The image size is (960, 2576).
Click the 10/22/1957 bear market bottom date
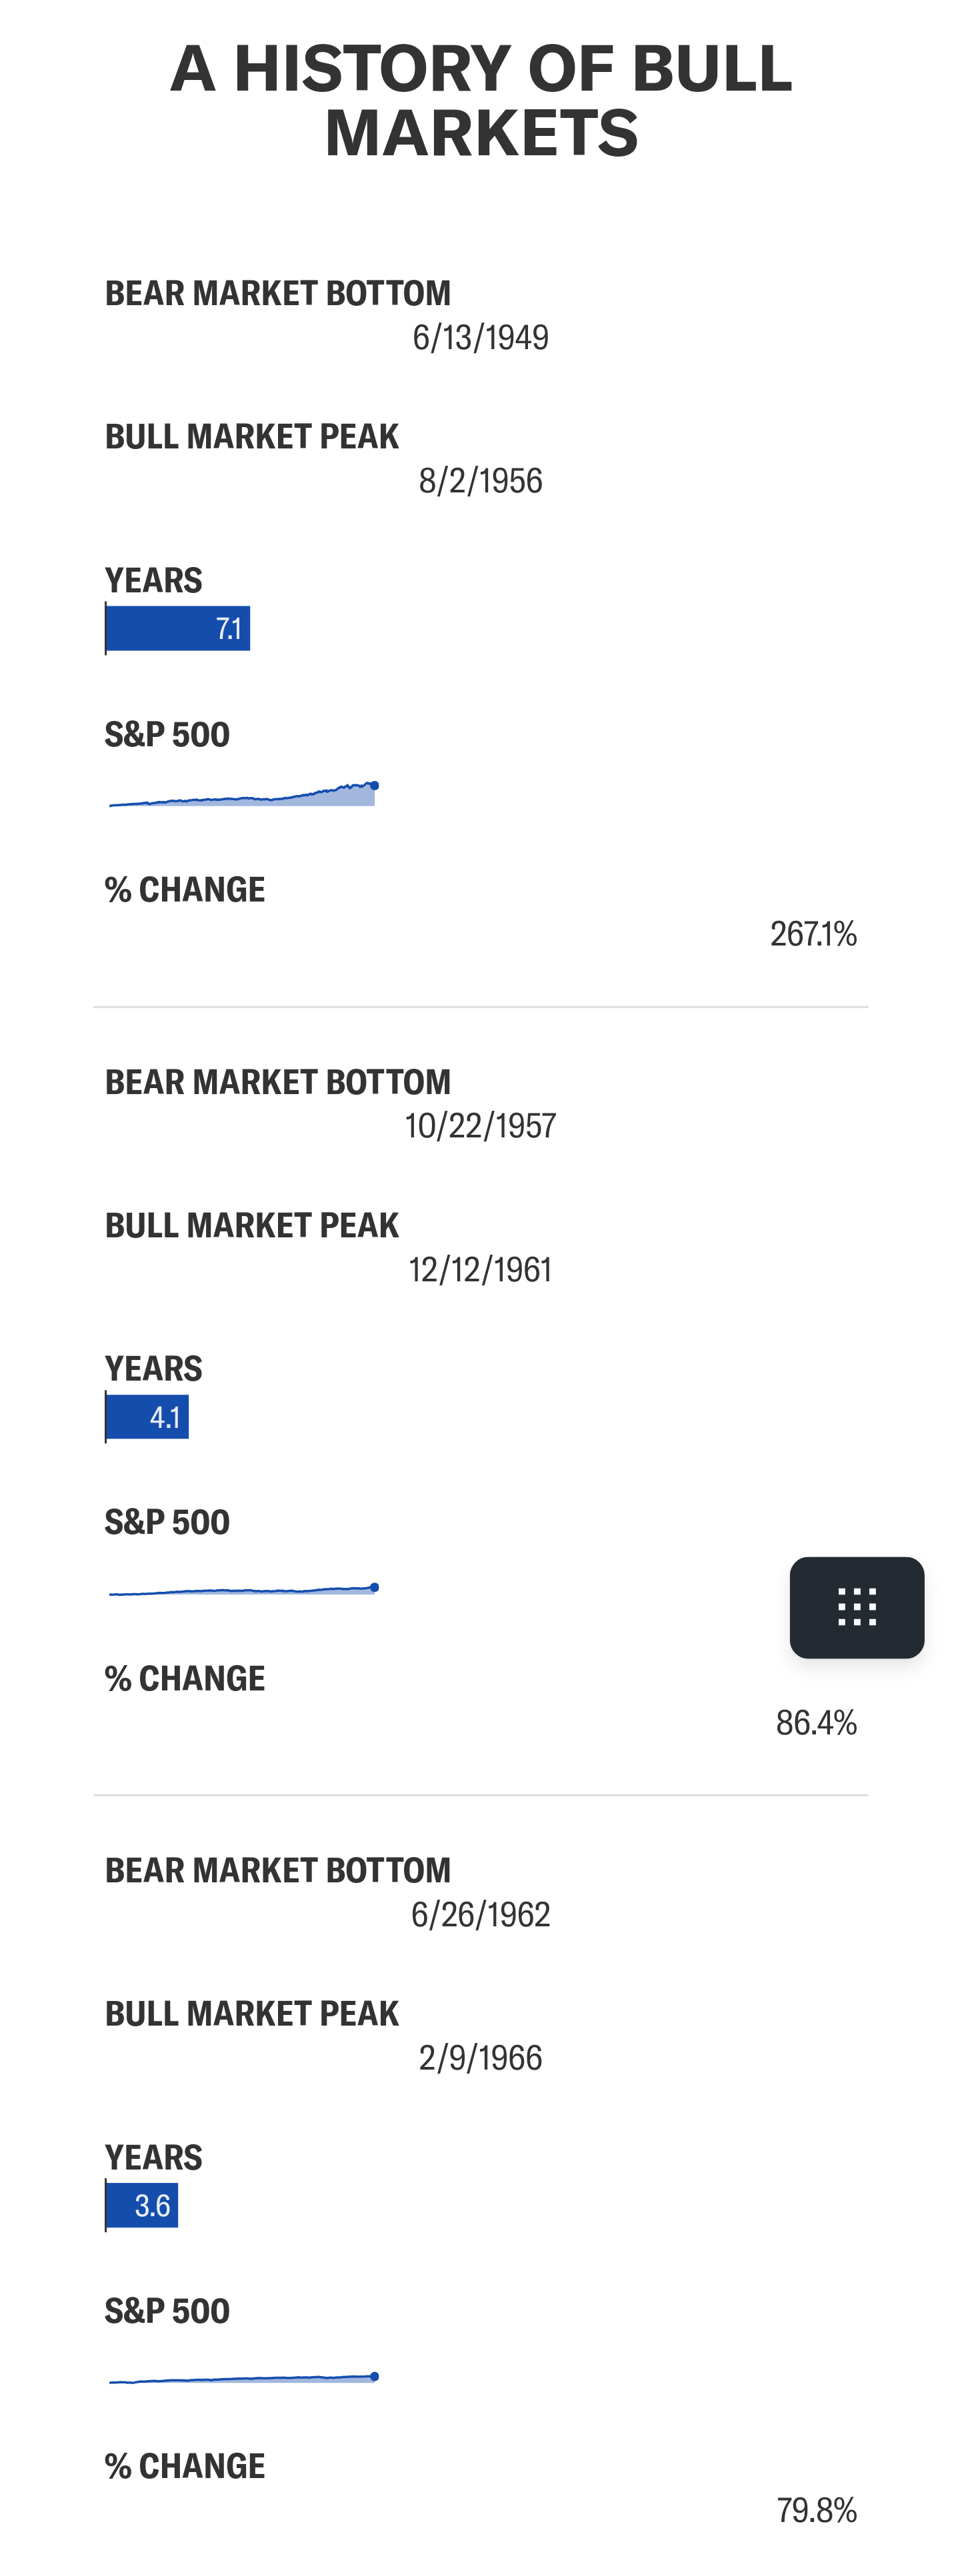pos(480,1126)
